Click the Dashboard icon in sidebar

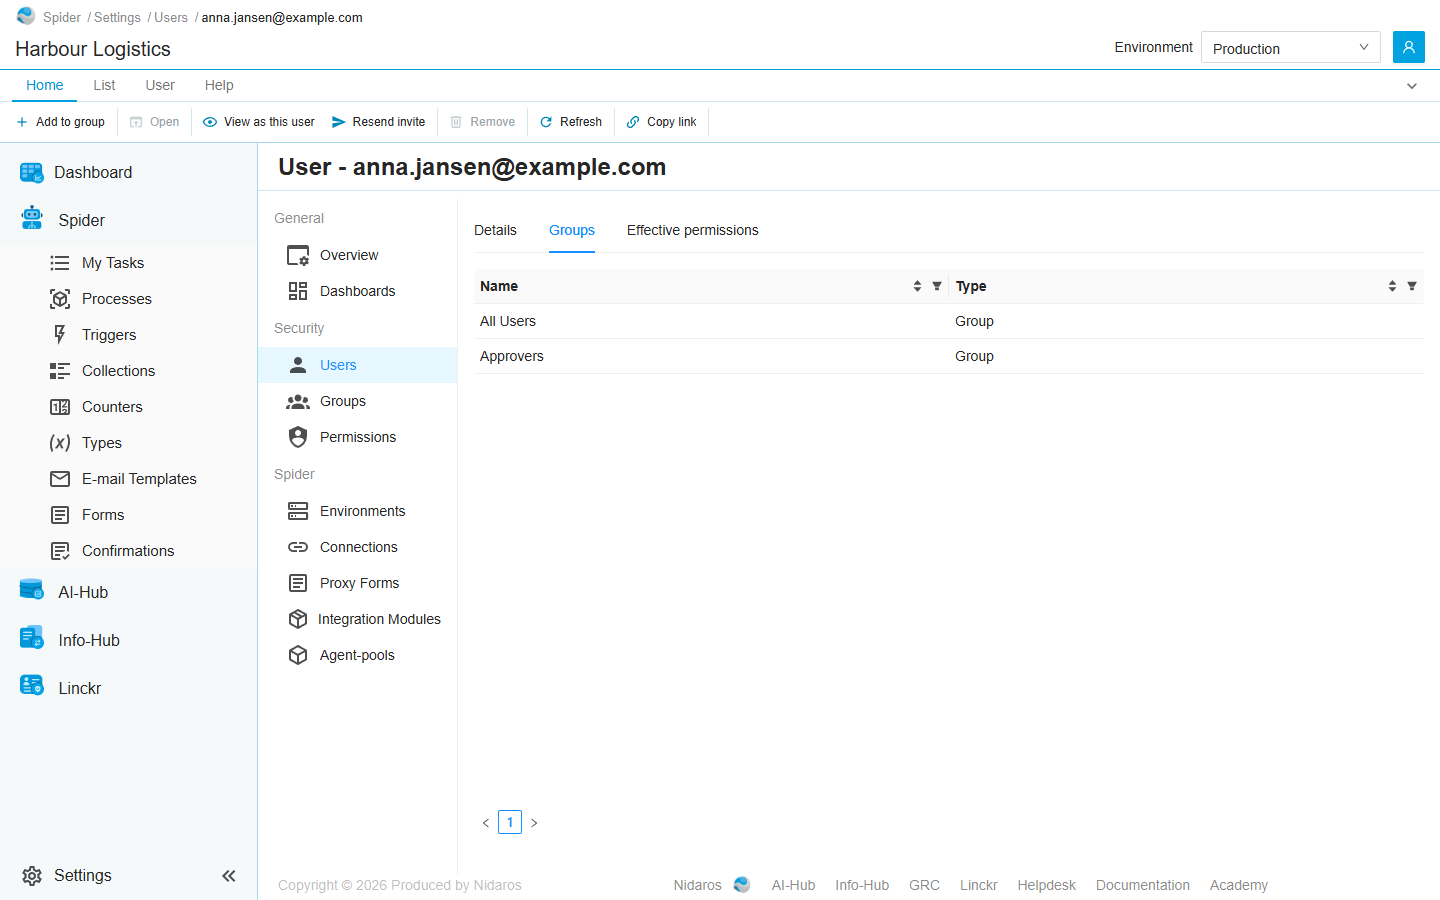pos(32,173)
